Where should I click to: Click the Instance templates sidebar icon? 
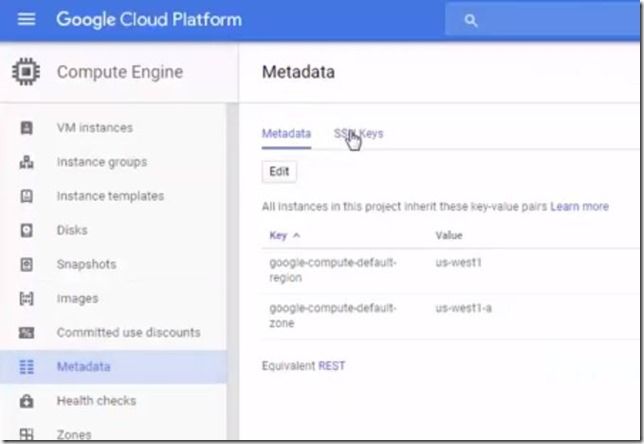[x=27, y=196]
